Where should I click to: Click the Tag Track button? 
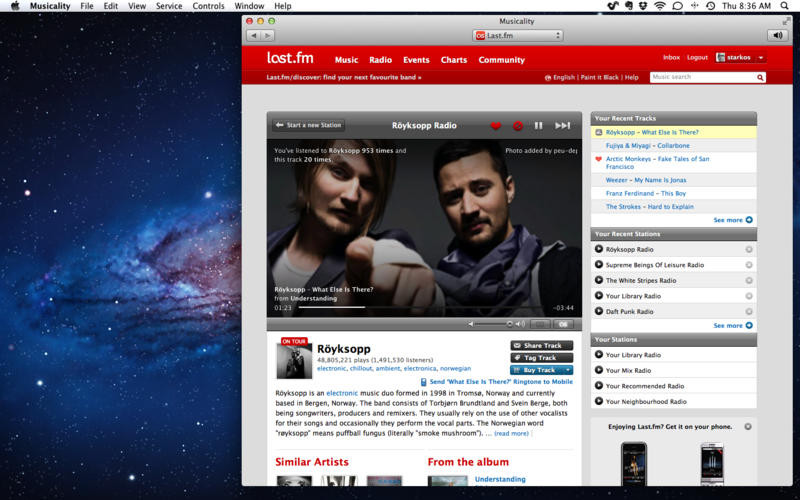point(541,358)
